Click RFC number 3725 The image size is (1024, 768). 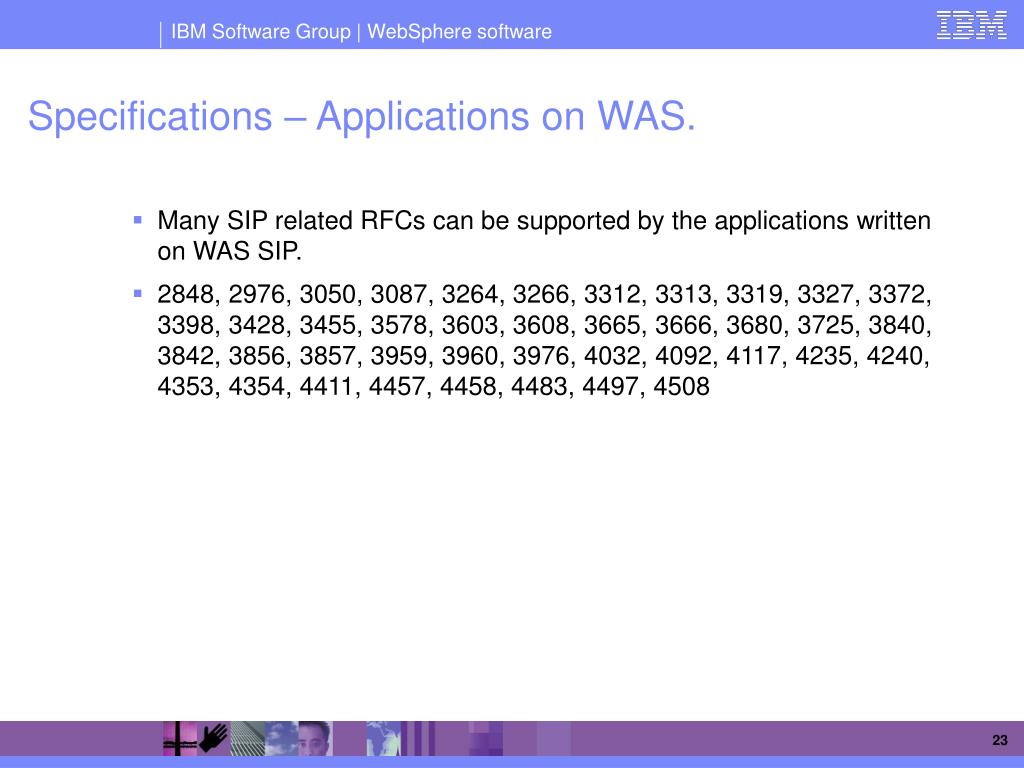coord(825,325)
